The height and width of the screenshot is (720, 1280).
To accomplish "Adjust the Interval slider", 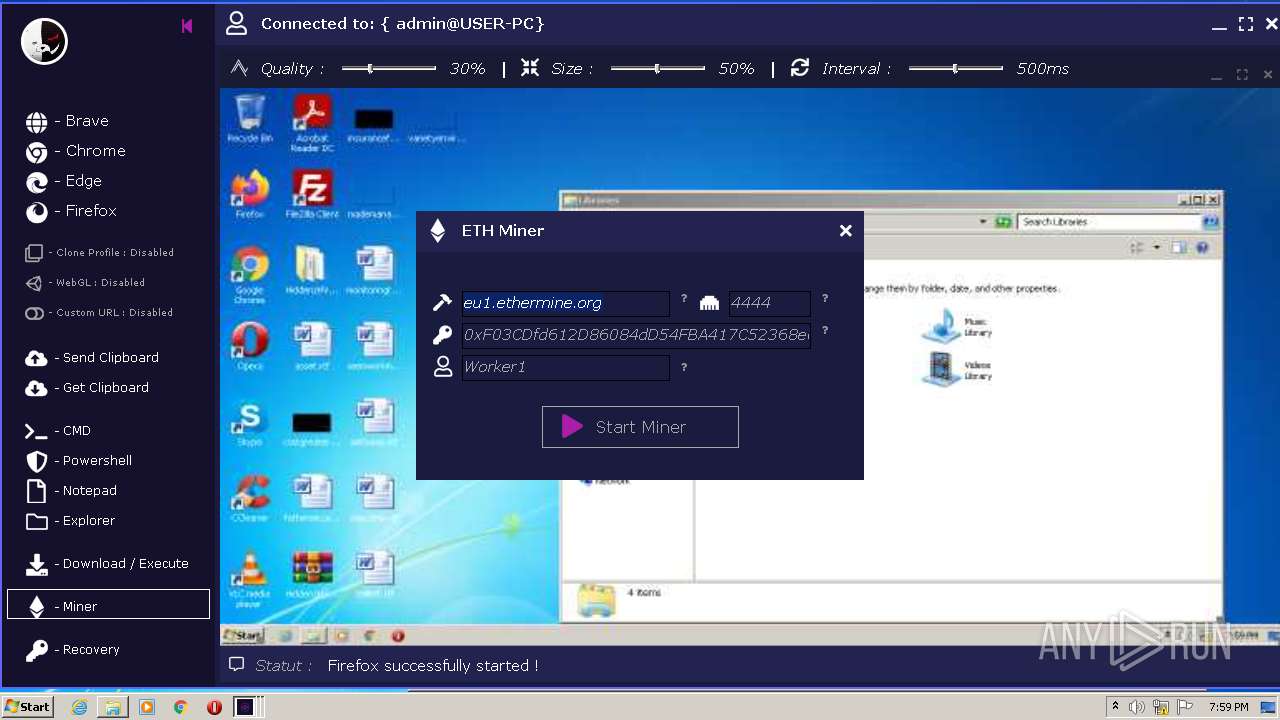I will point(955,68).
